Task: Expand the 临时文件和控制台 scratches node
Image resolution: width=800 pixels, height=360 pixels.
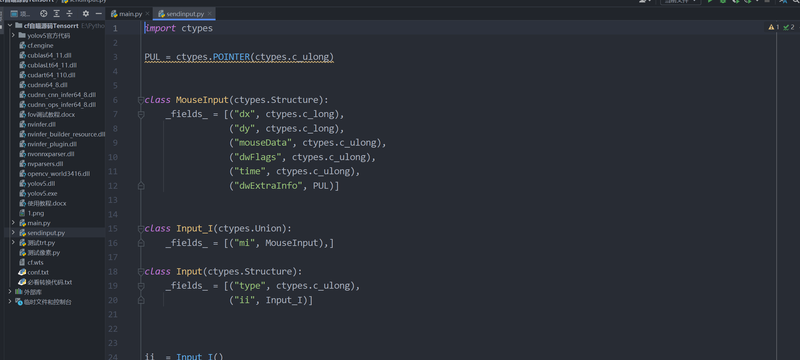Action: pos(11,302)
